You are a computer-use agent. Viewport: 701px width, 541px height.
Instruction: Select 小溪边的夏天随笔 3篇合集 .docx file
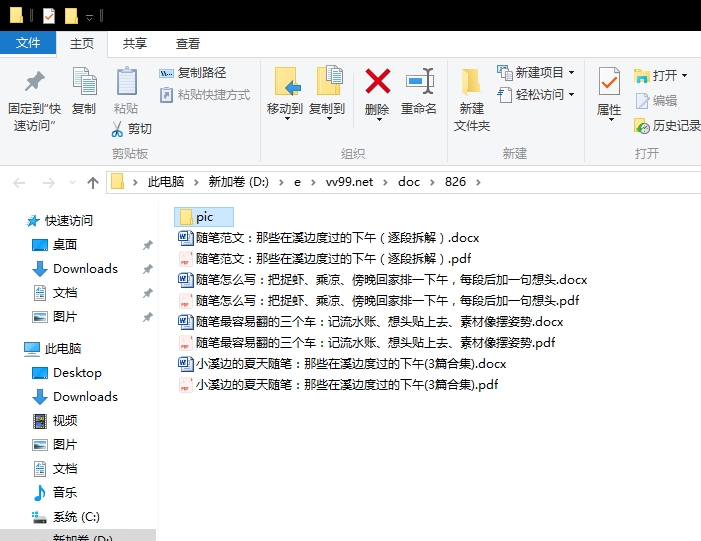342,364
